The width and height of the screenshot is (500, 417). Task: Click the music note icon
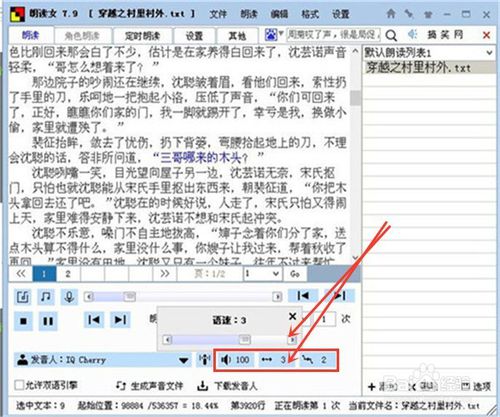pyautogui.click(x=46, y=297)
